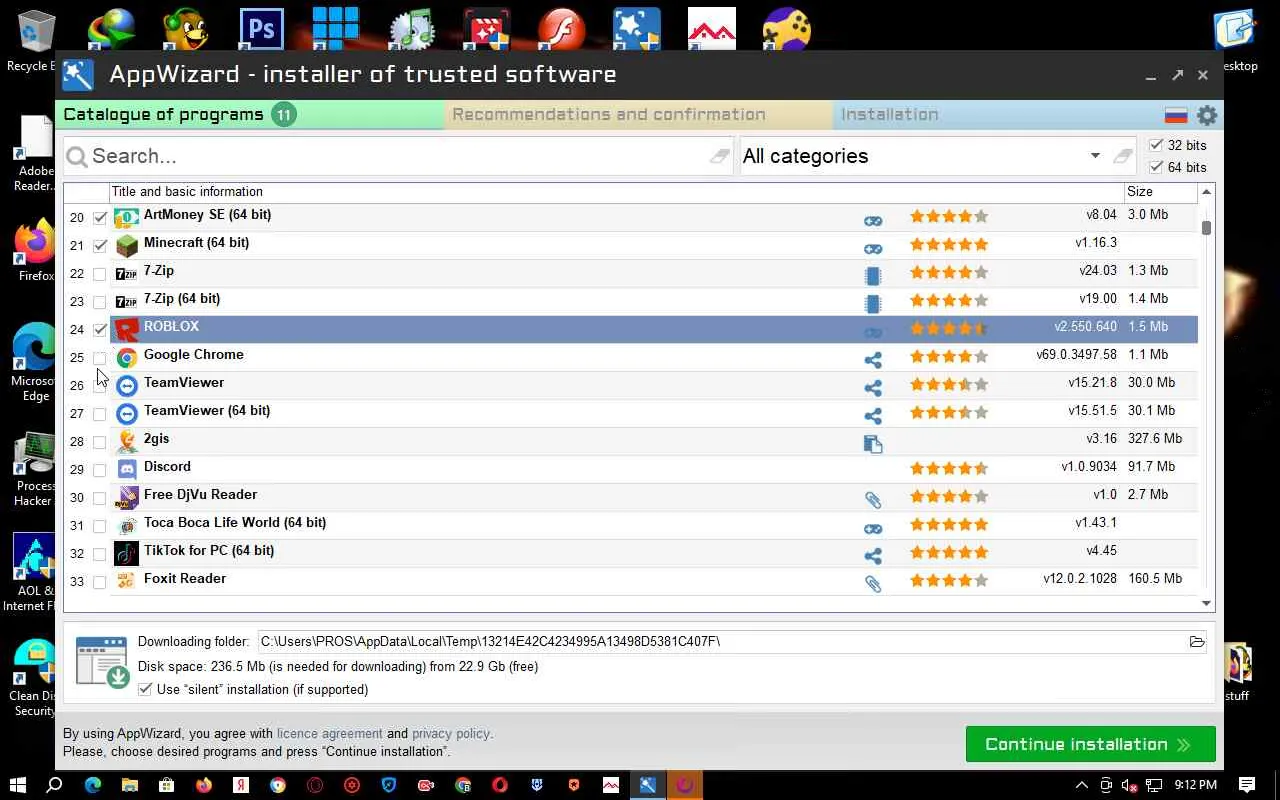Click category icon in 2gis row
The width and height of the screenshot is (1280, 800).
[x=873, y=444]
